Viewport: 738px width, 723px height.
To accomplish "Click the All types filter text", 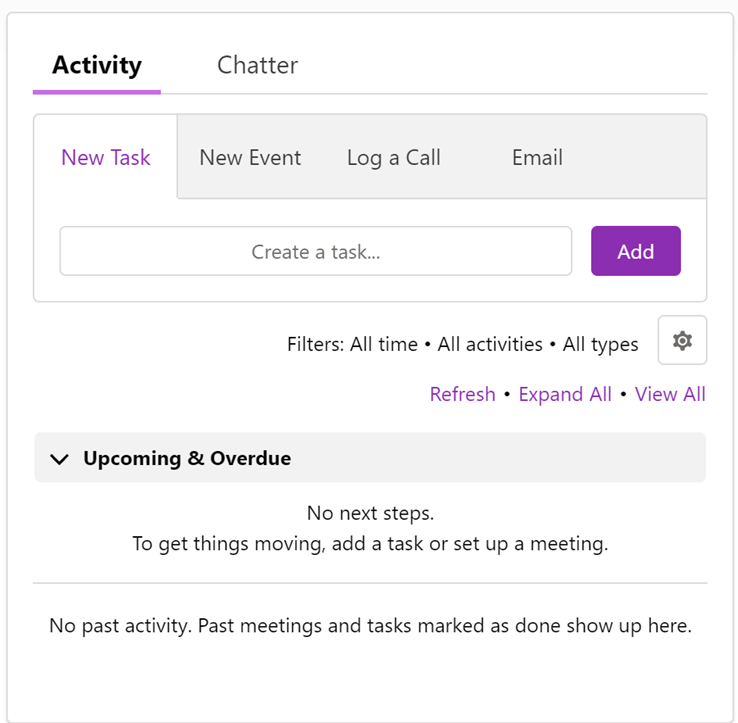I will (601, 345).
